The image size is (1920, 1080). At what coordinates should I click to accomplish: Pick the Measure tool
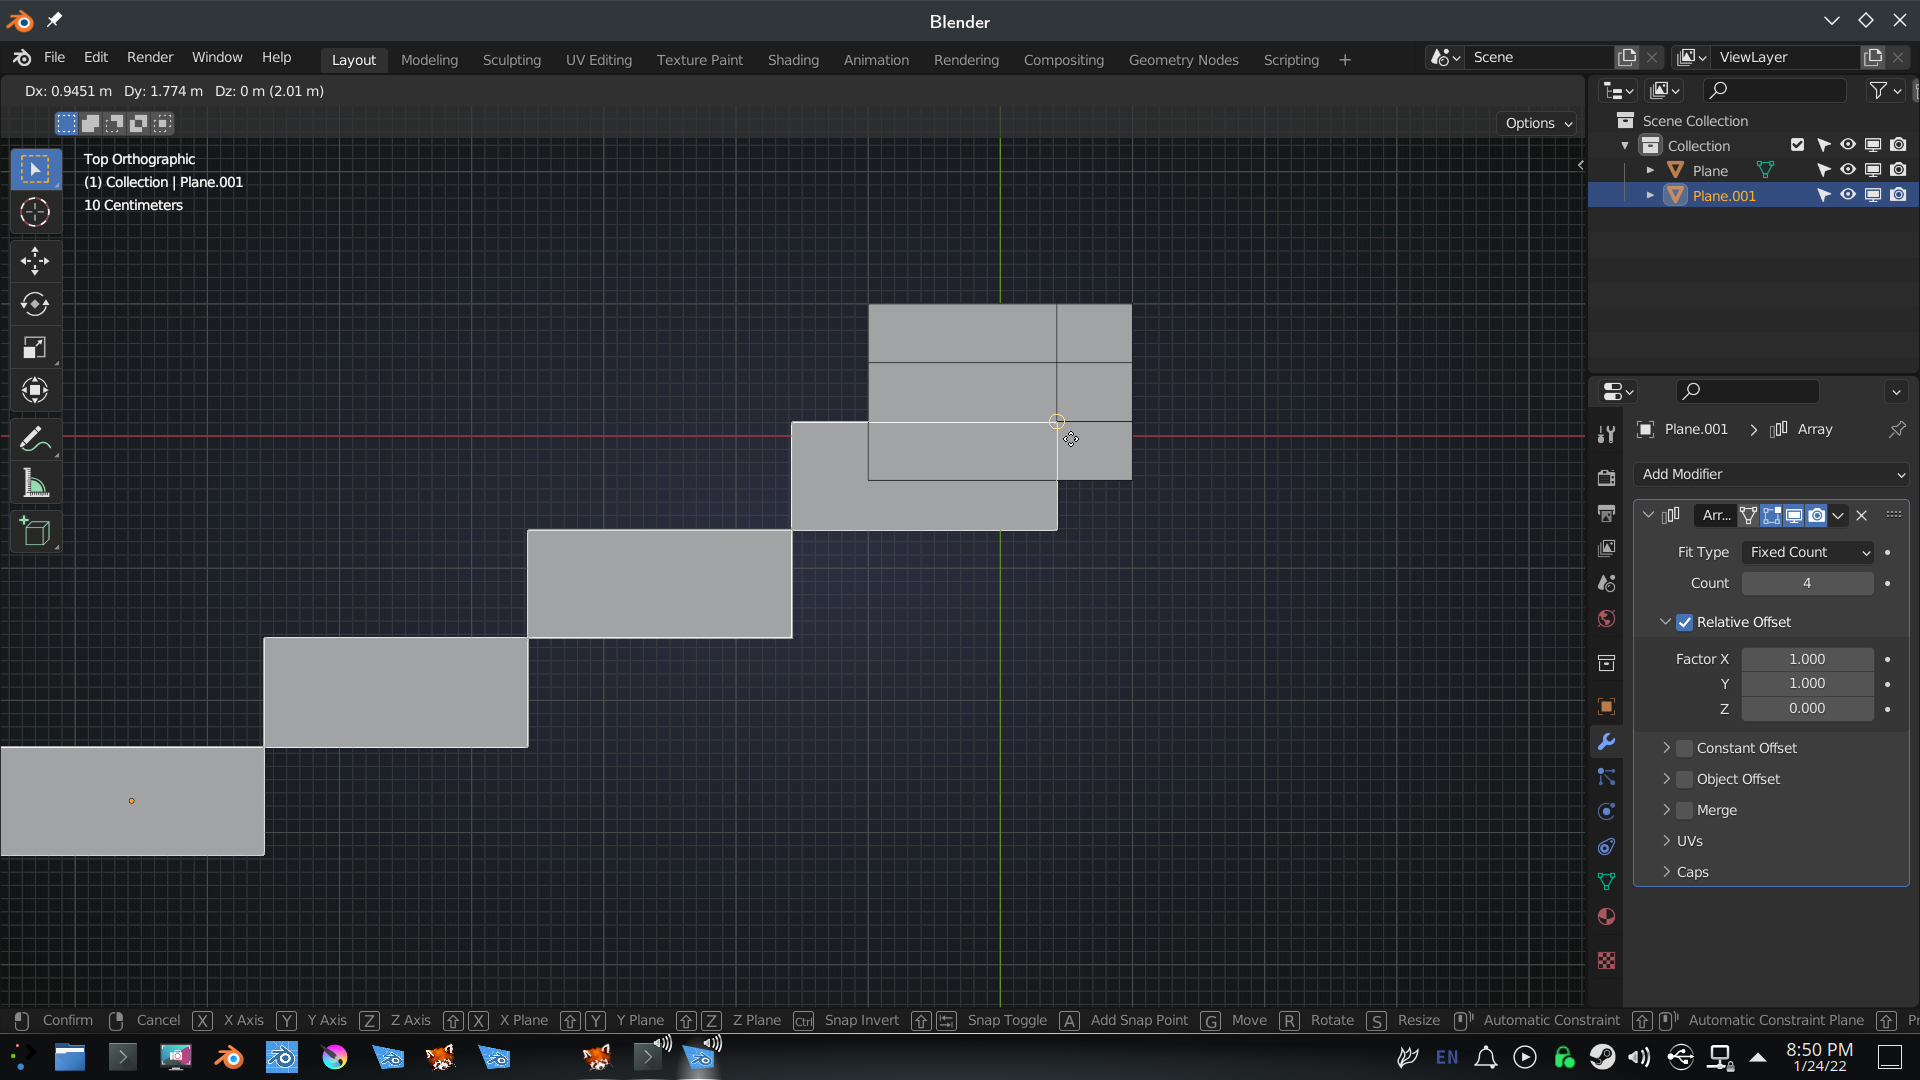pyautogui.click(x=35, y=483)
